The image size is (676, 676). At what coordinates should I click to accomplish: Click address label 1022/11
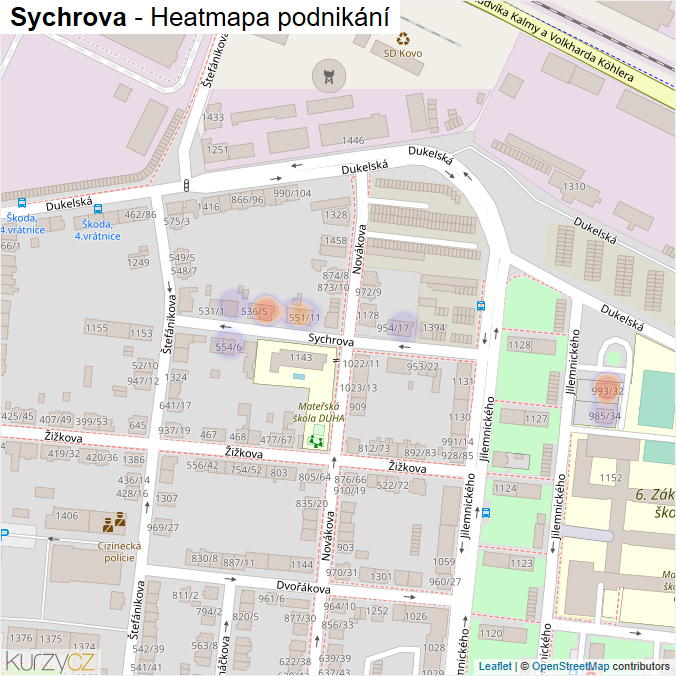tap(361, 363)
